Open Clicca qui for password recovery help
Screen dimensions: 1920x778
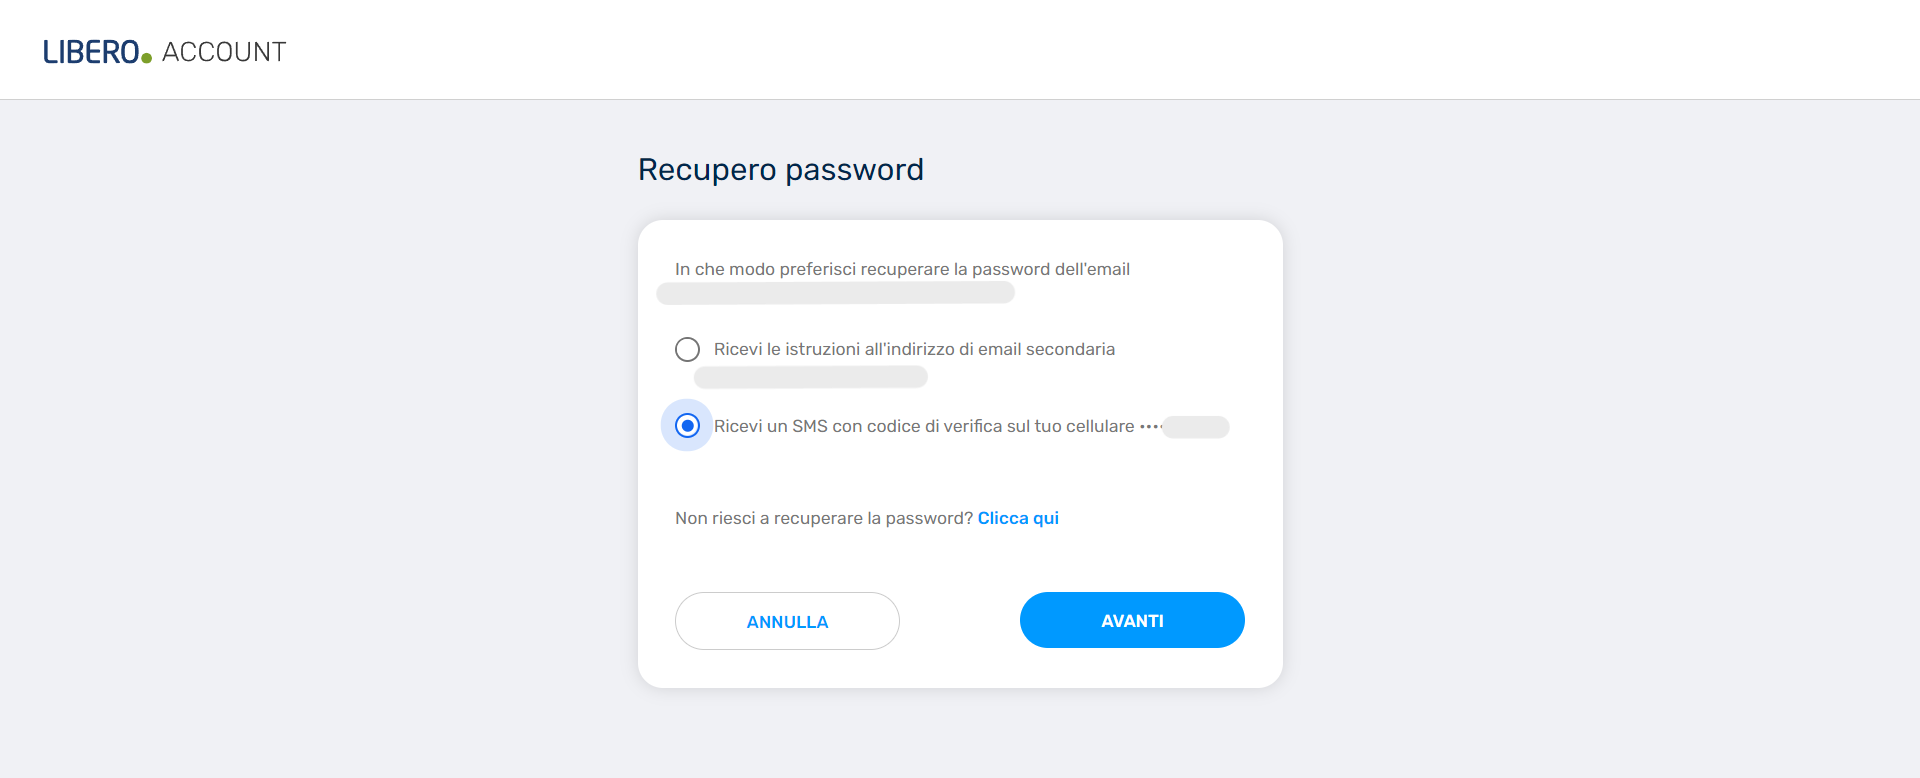[1017, 518]
